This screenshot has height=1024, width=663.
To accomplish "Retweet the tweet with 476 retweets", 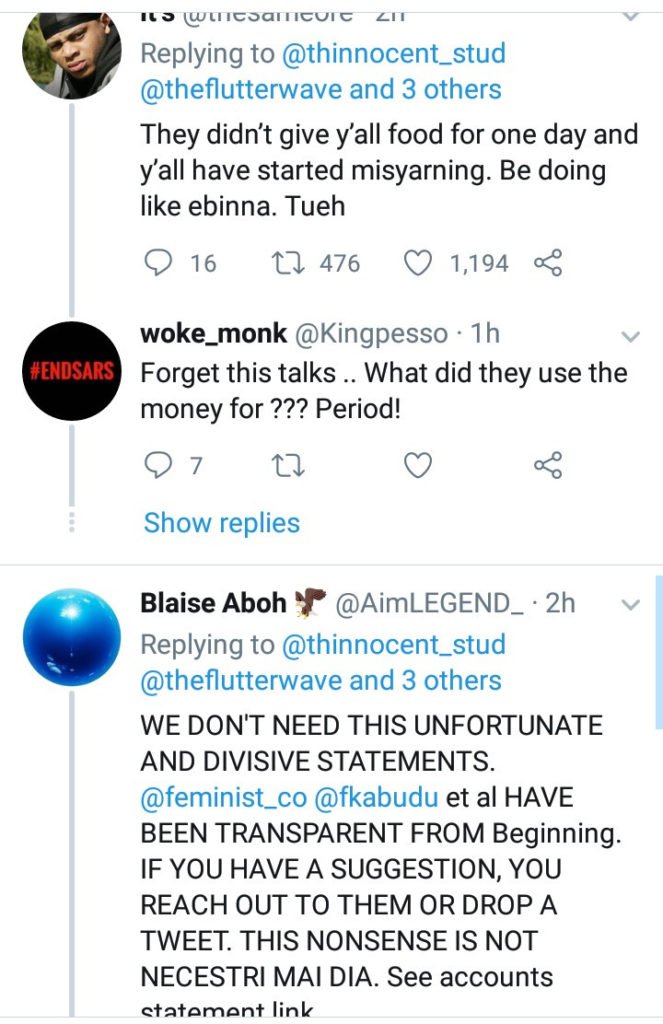I will coord(288,264).
